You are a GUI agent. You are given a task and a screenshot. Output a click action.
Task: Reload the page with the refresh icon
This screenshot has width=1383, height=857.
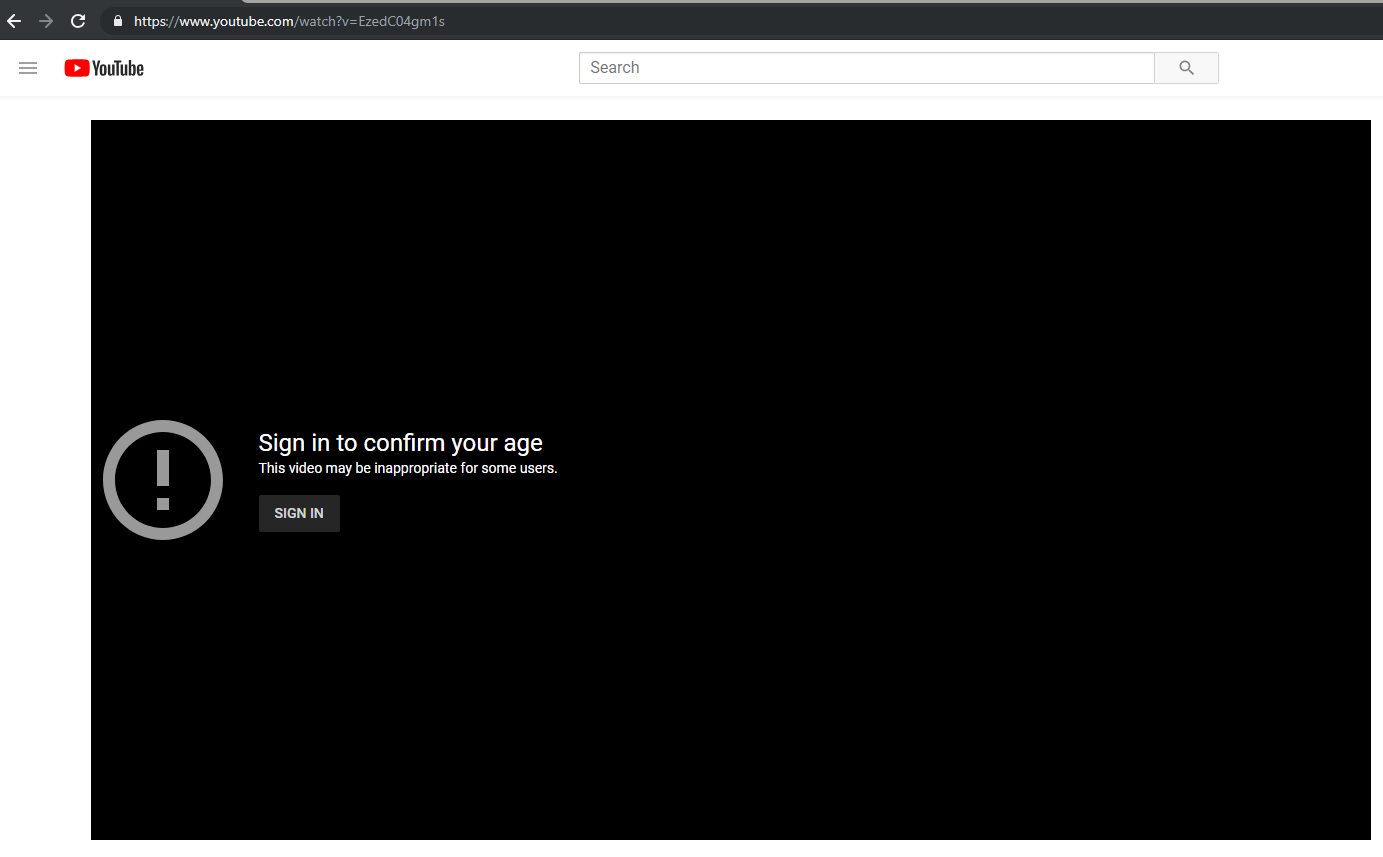[78, 21]
